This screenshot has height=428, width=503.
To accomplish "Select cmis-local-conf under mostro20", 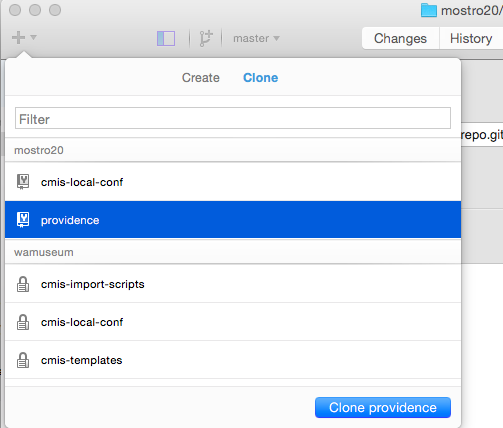I will [x=233, y=182].
